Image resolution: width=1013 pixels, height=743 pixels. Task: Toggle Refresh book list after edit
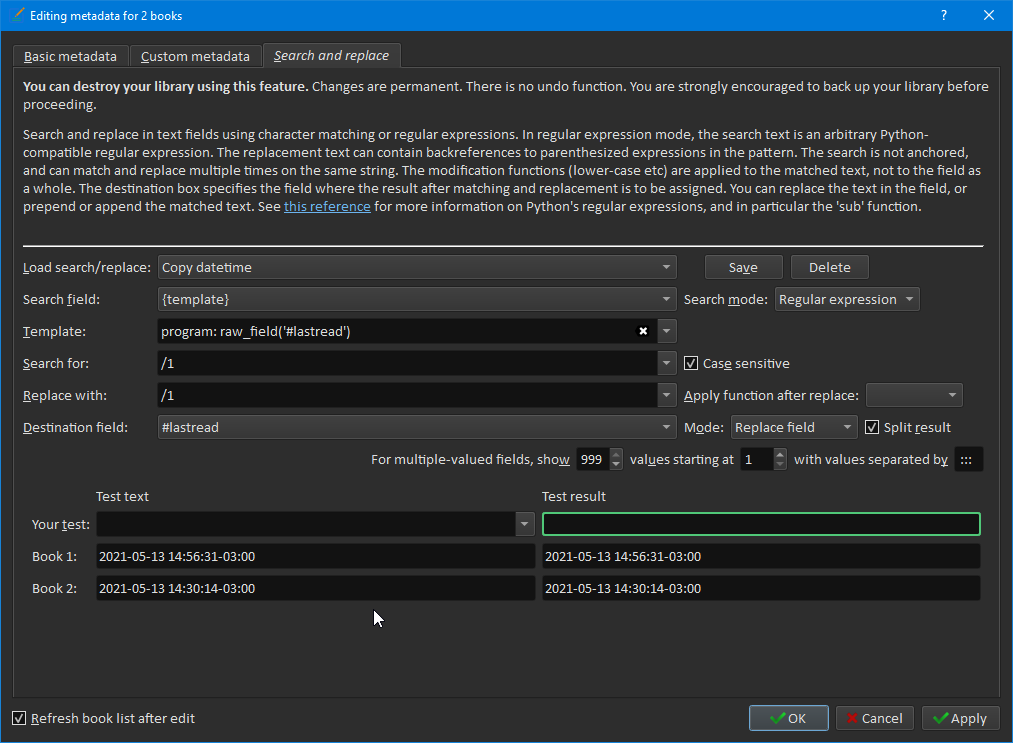click(19, 718)
